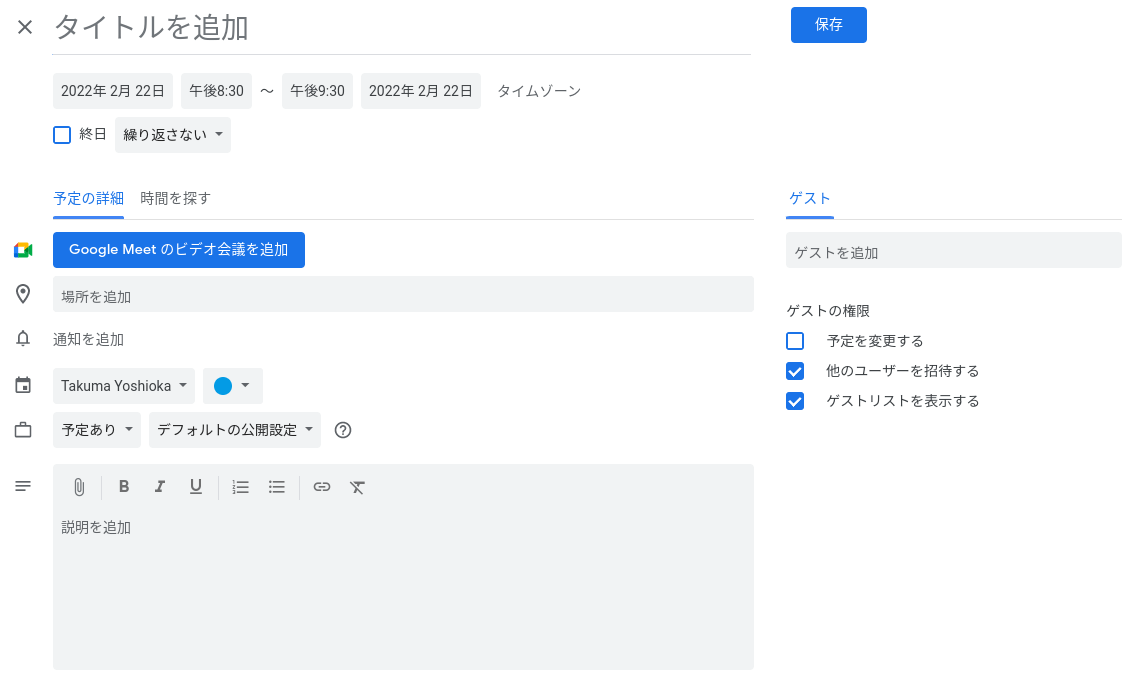Open the 繰り返さない recurrence dropdown
This screenshot has width=1139, height=683.
click(x=173, y=135)
